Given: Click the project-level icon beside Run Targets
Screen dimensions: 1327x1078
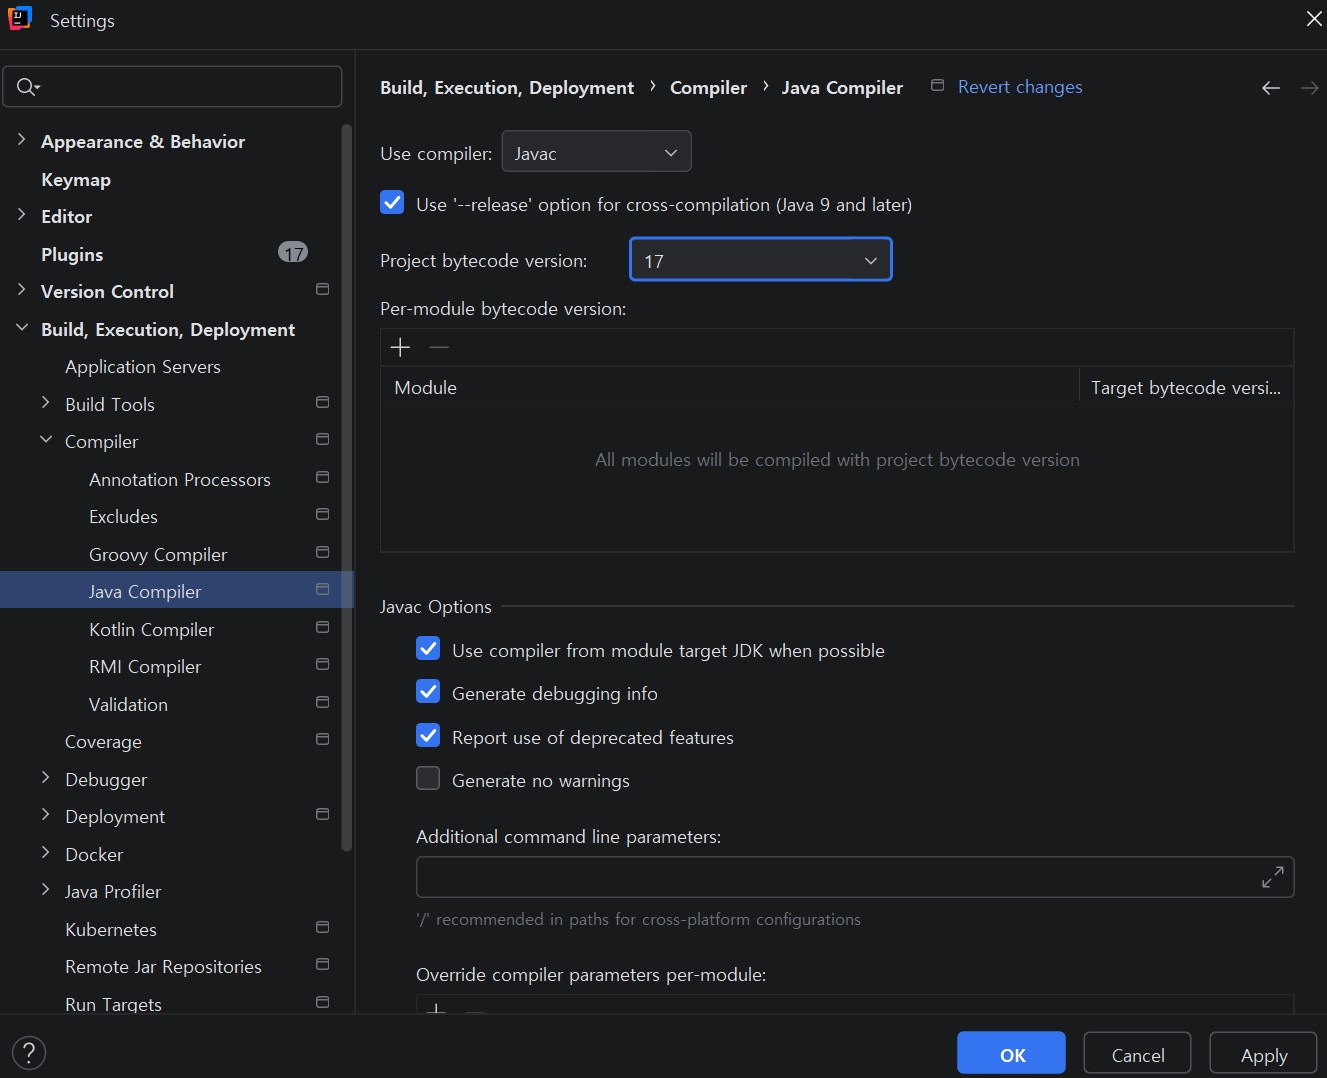Looking at the screenshot, I should (322, 1003).
